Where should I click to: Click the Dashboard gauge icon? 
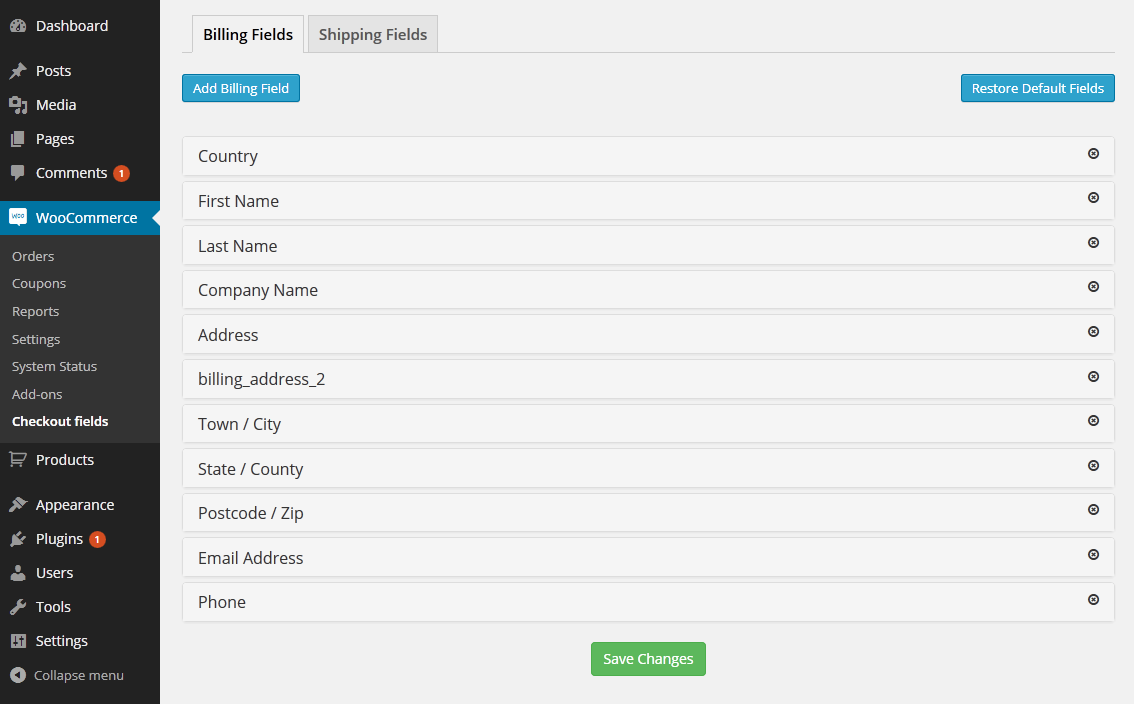point(18,26)
